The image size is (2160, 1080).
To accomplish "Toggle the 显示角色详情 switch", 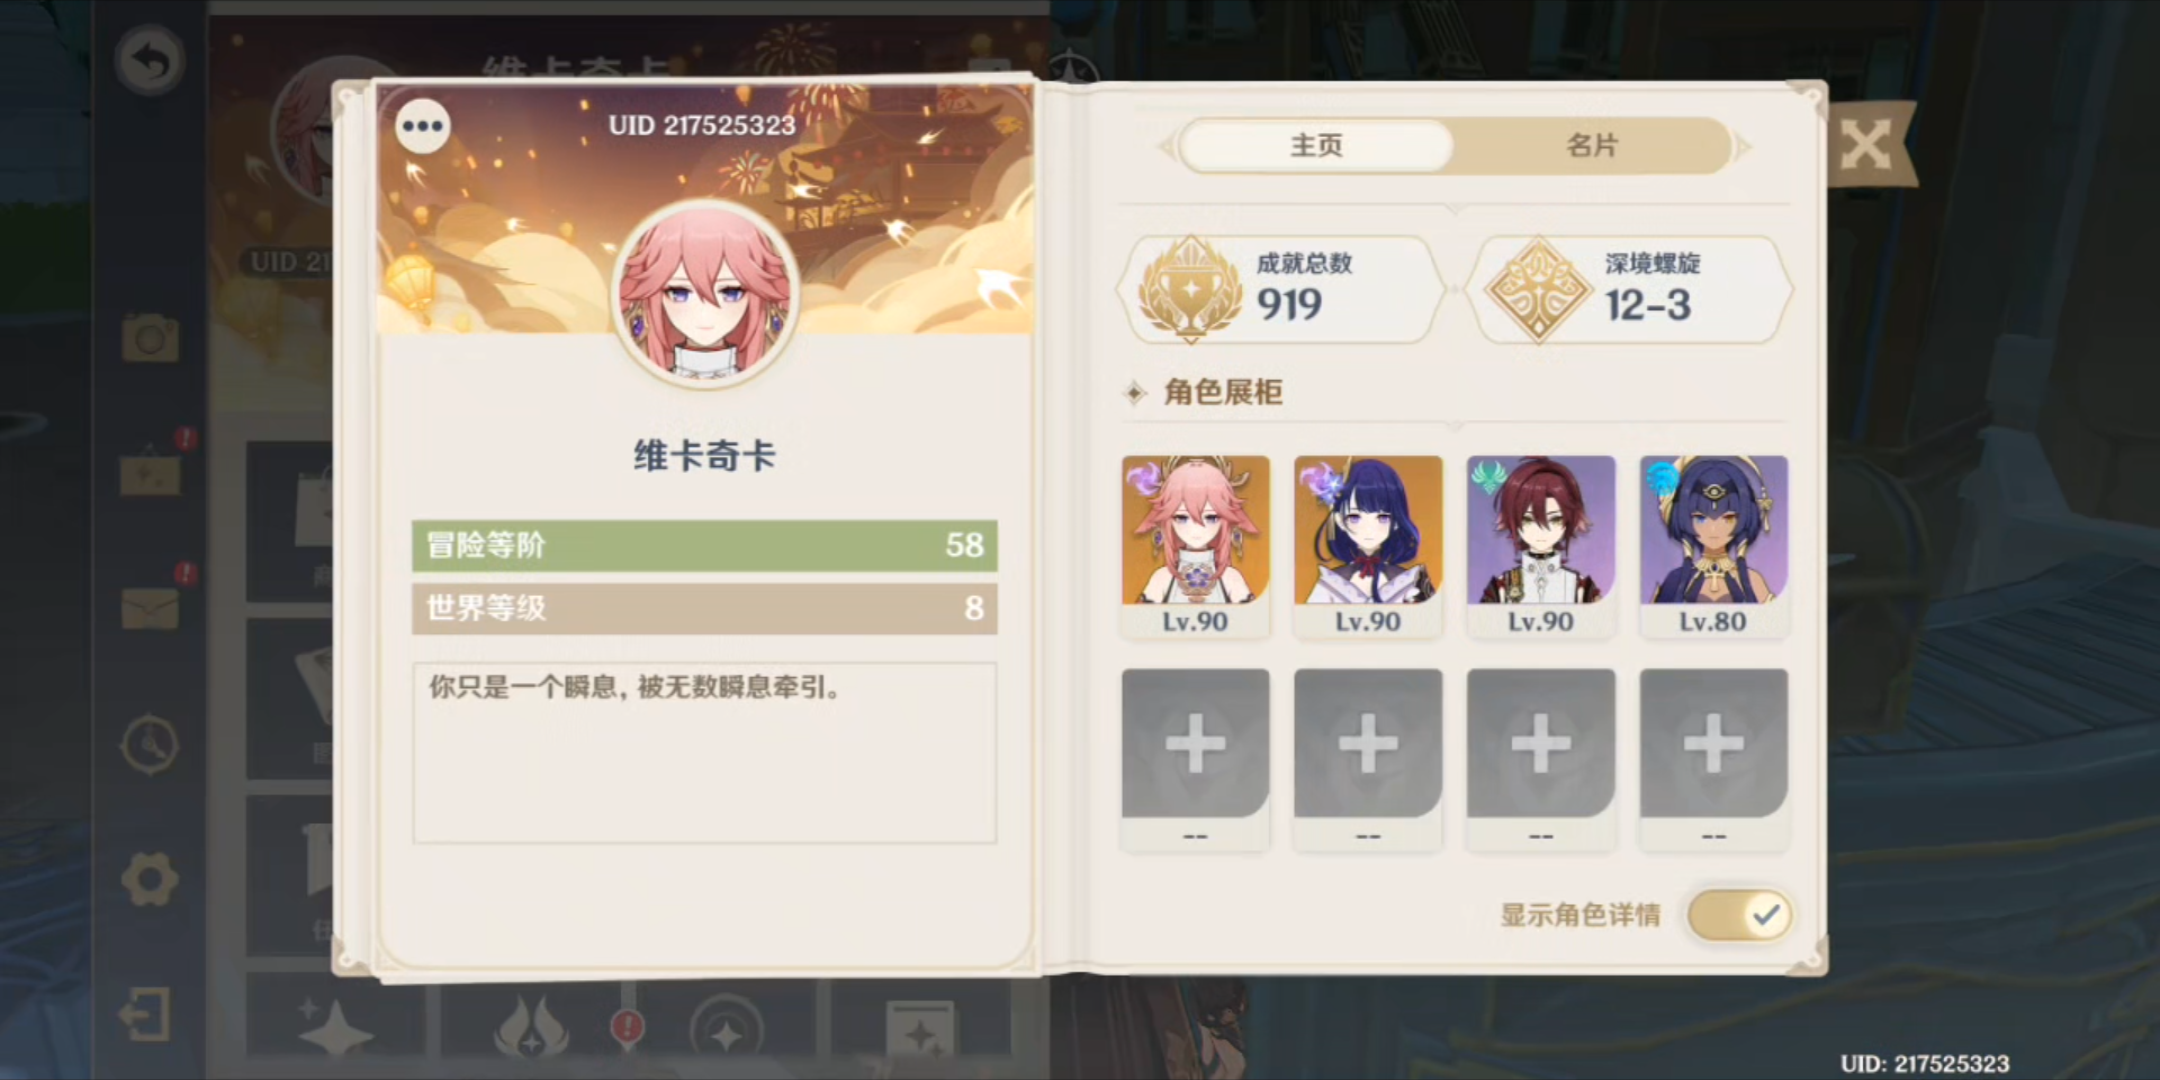I will pos(1739,914).
